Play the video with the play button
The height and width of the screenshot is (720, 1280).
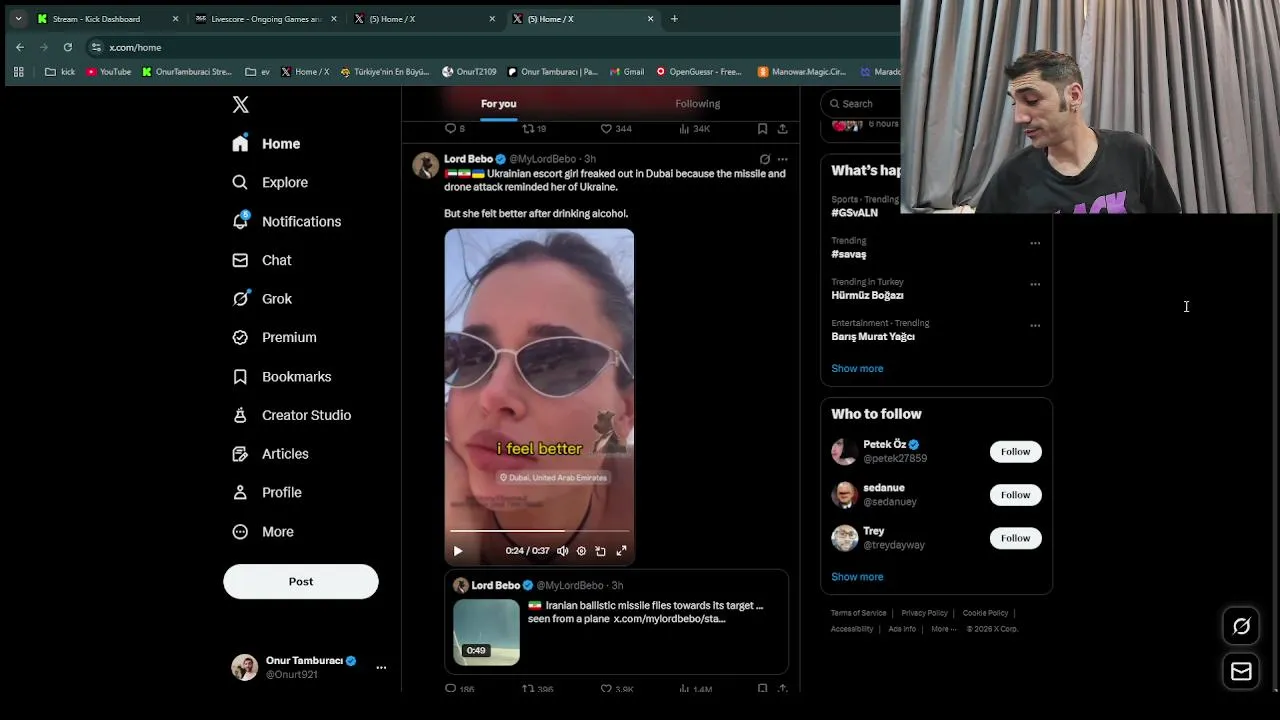tap(458, 551)
